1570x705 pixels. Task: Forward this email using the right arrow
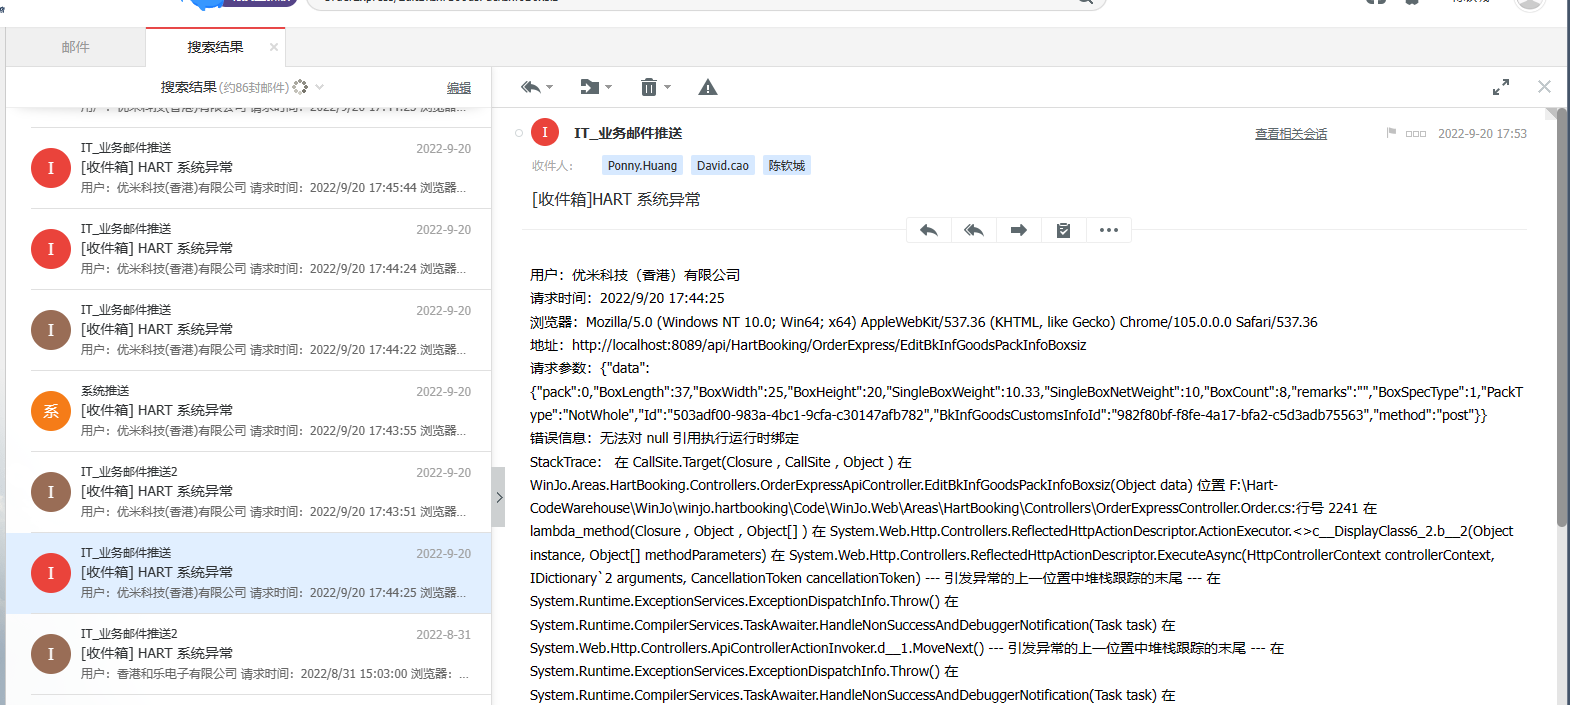click(1018, 230)
